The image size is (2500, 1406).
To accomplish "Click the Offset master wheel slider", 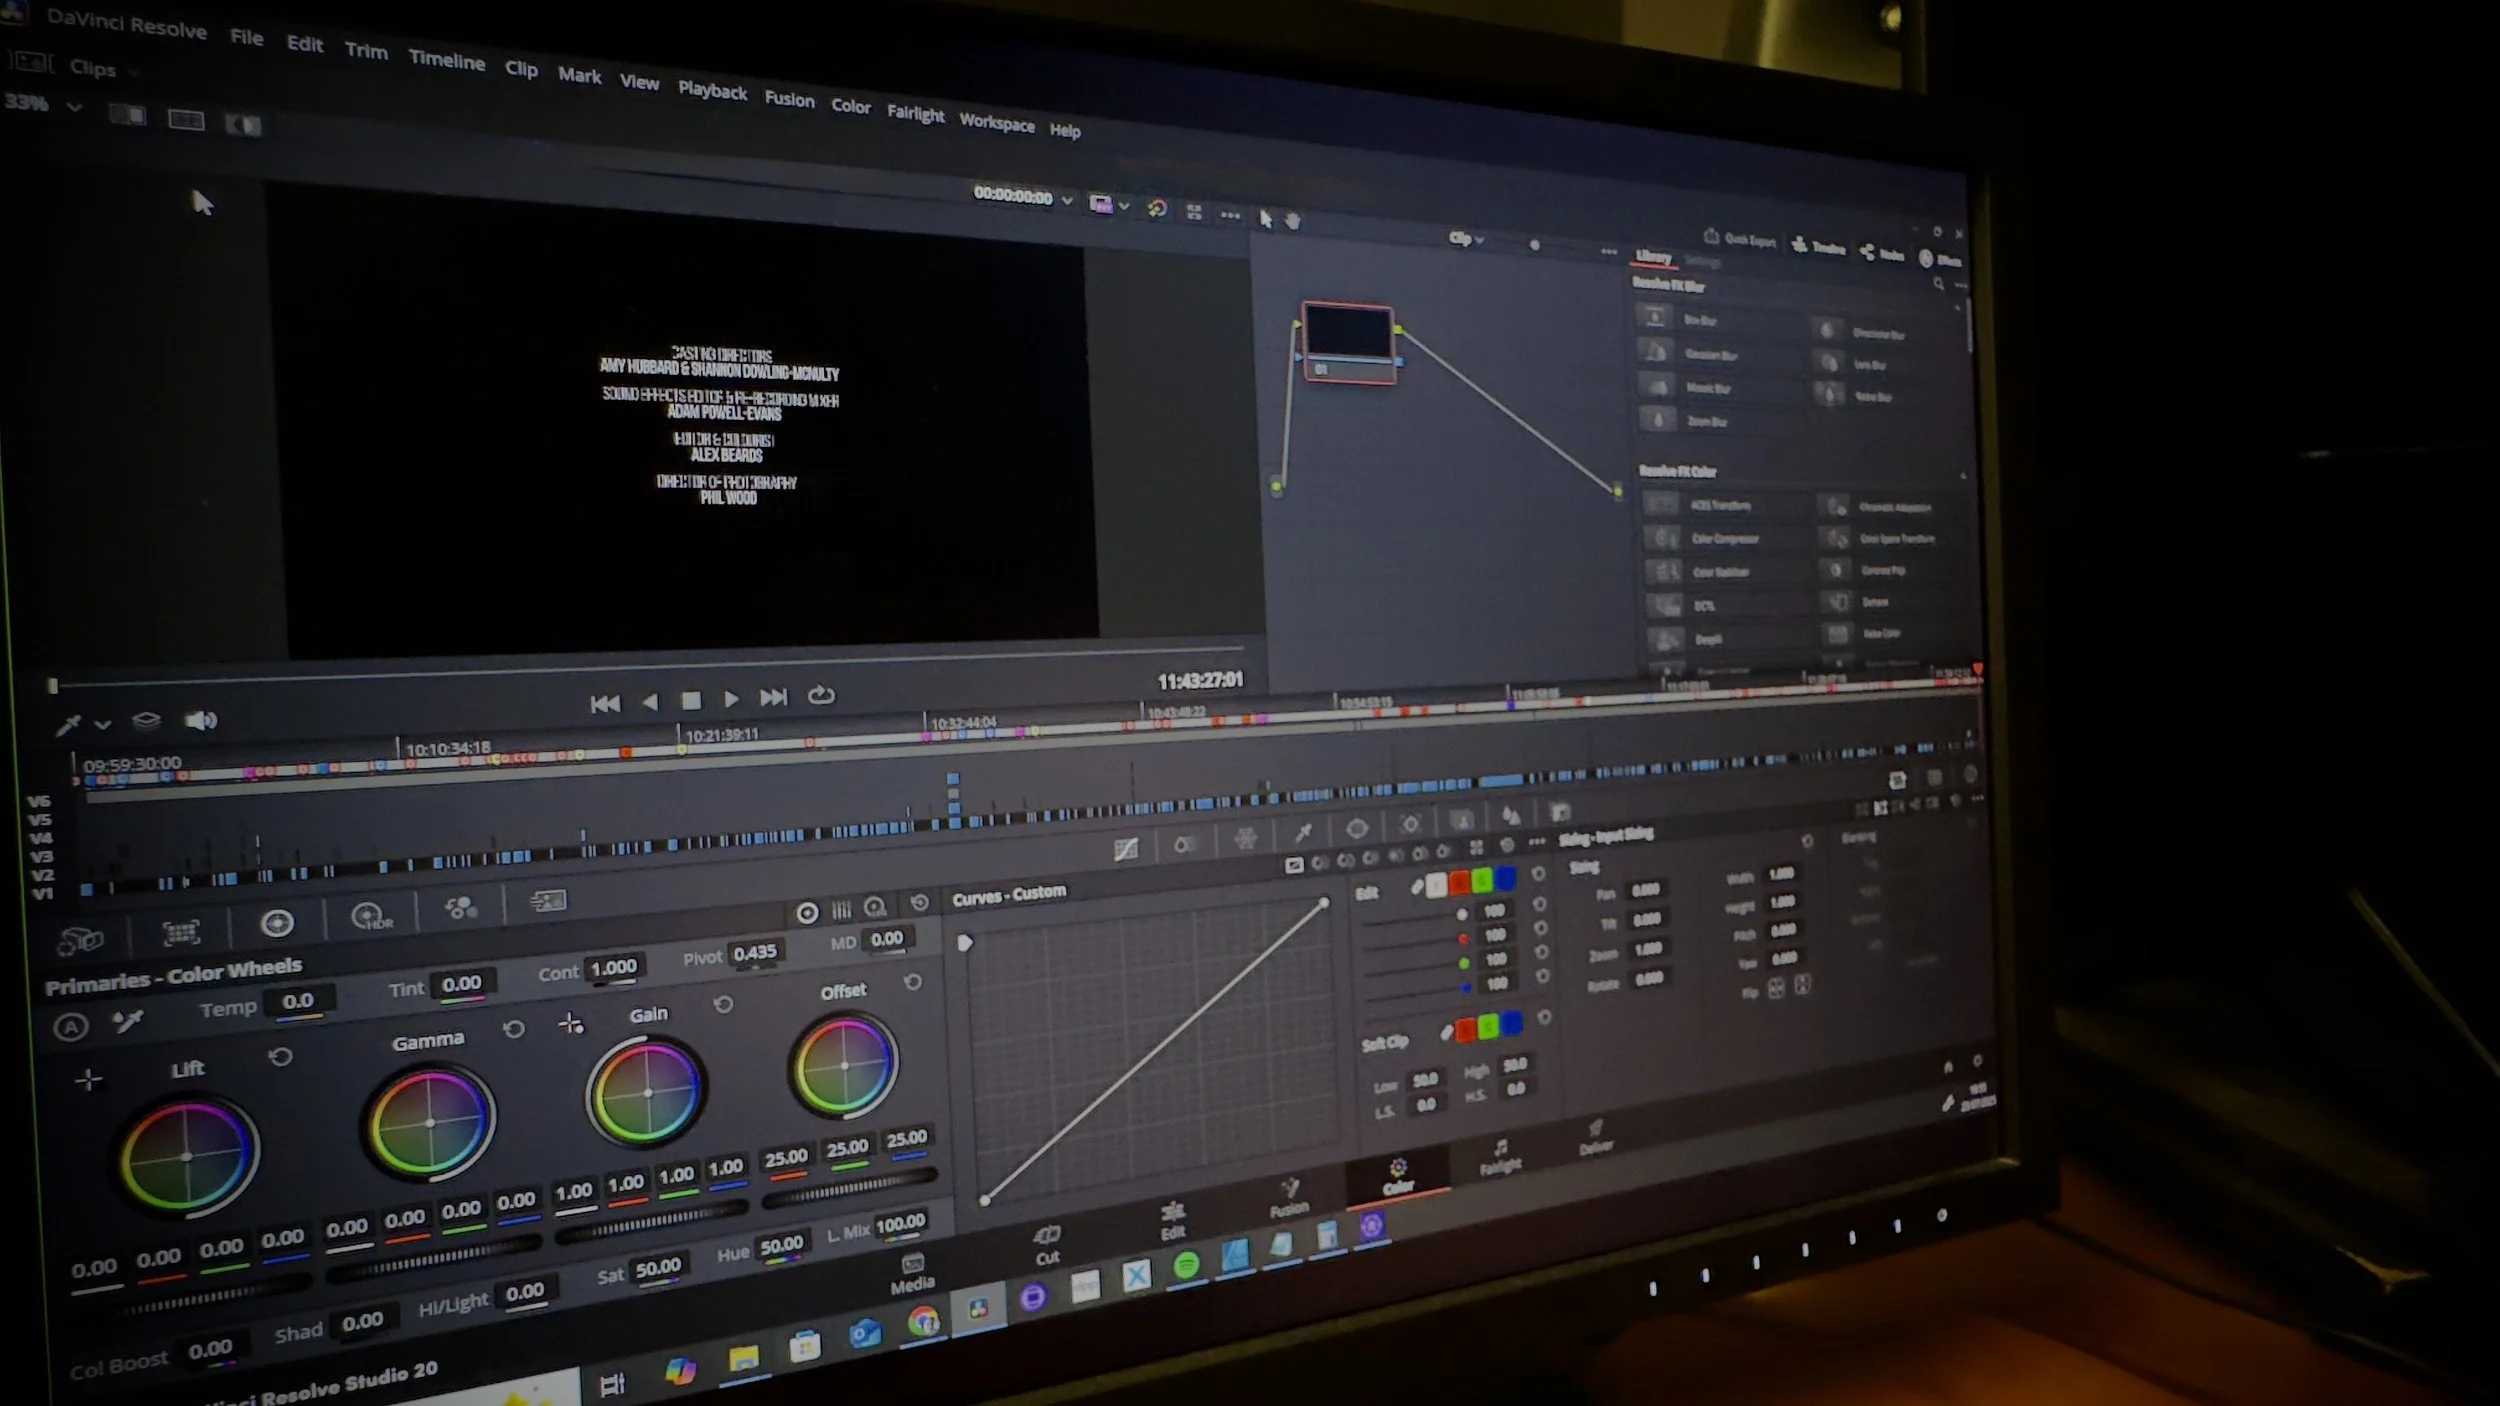I will [x=848, y=1187].
